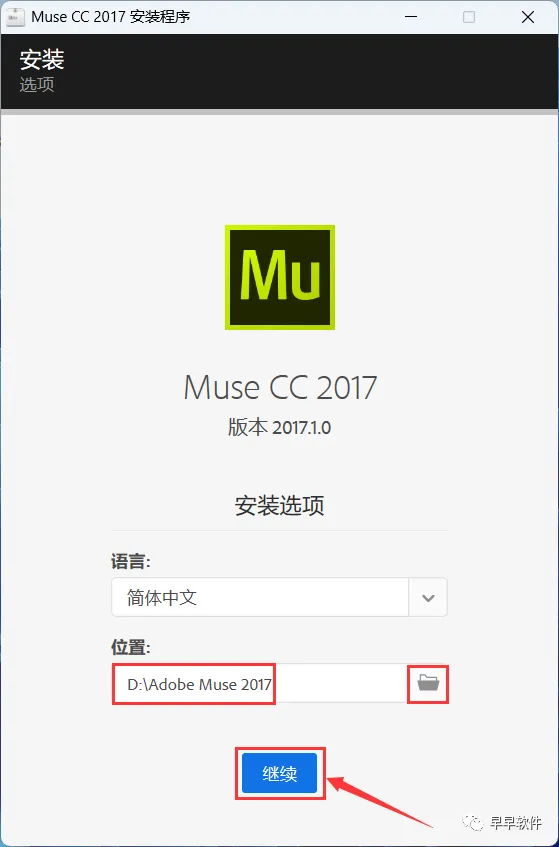Click the 位置: label

click(x=131, y=647)
